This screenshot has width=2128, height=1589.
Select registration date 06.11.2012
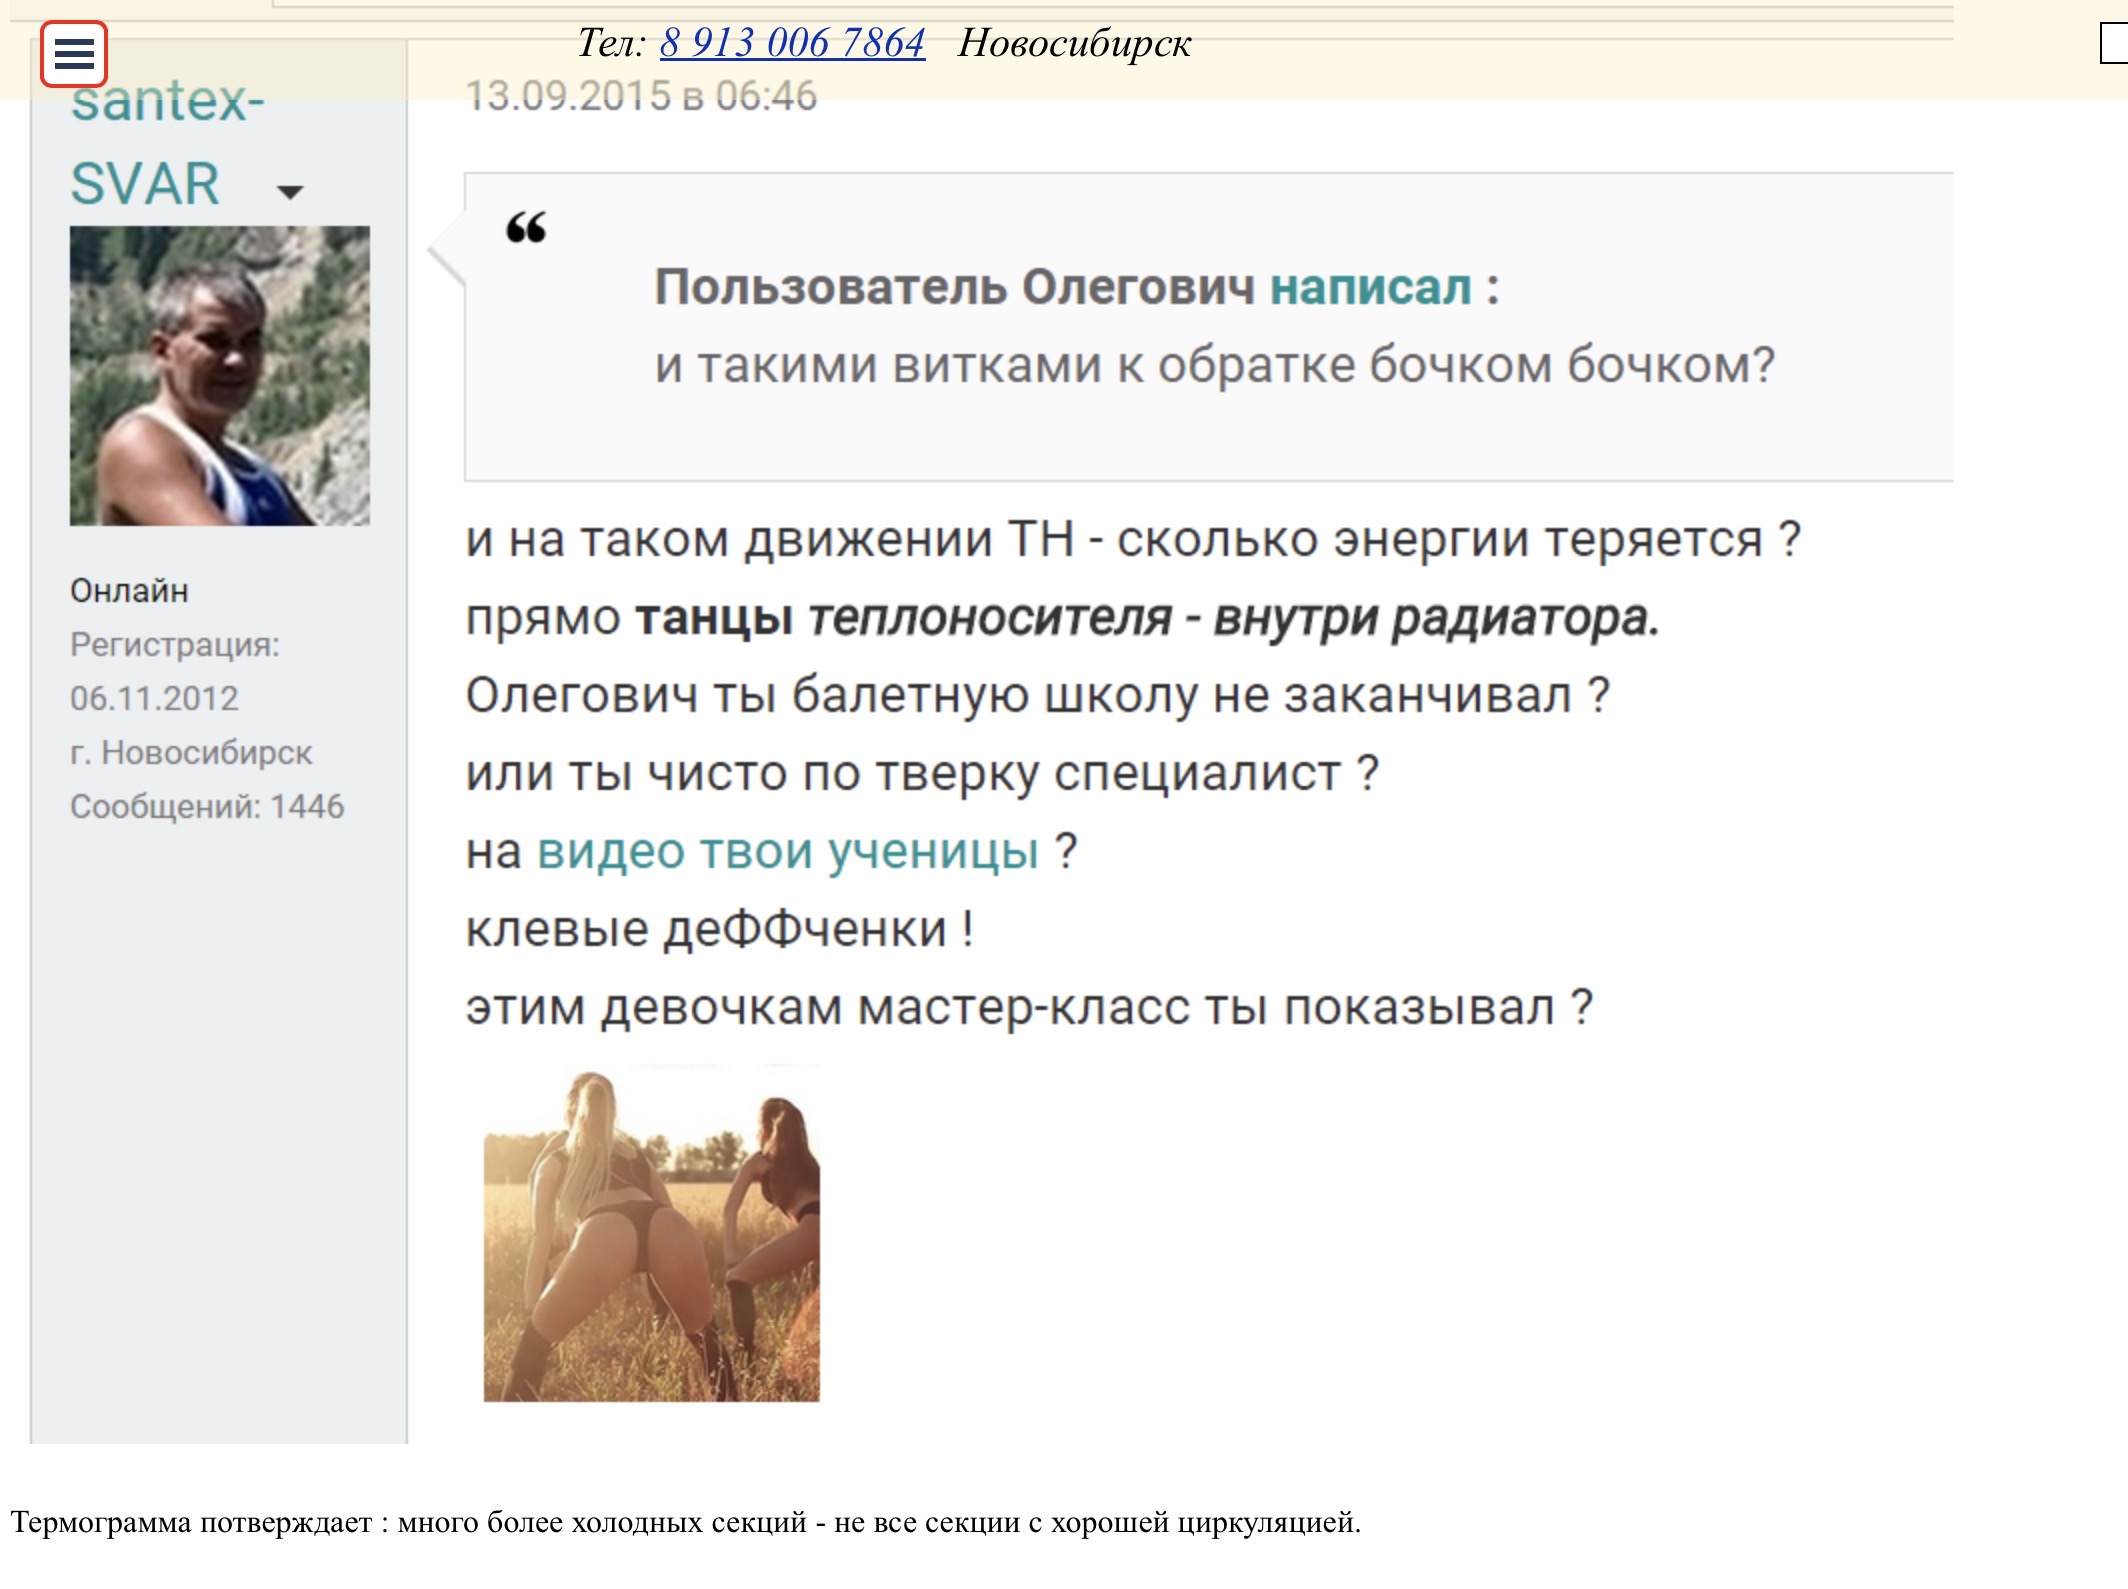pyautogui.click(x=155, y=698)
